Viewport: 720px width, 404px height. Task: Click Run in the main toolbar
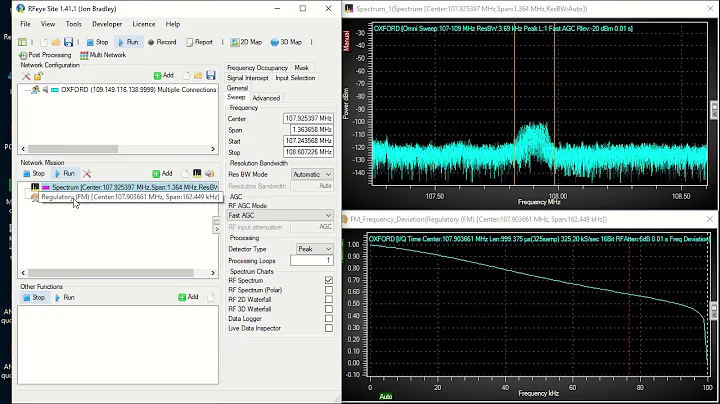click(128, 42)
